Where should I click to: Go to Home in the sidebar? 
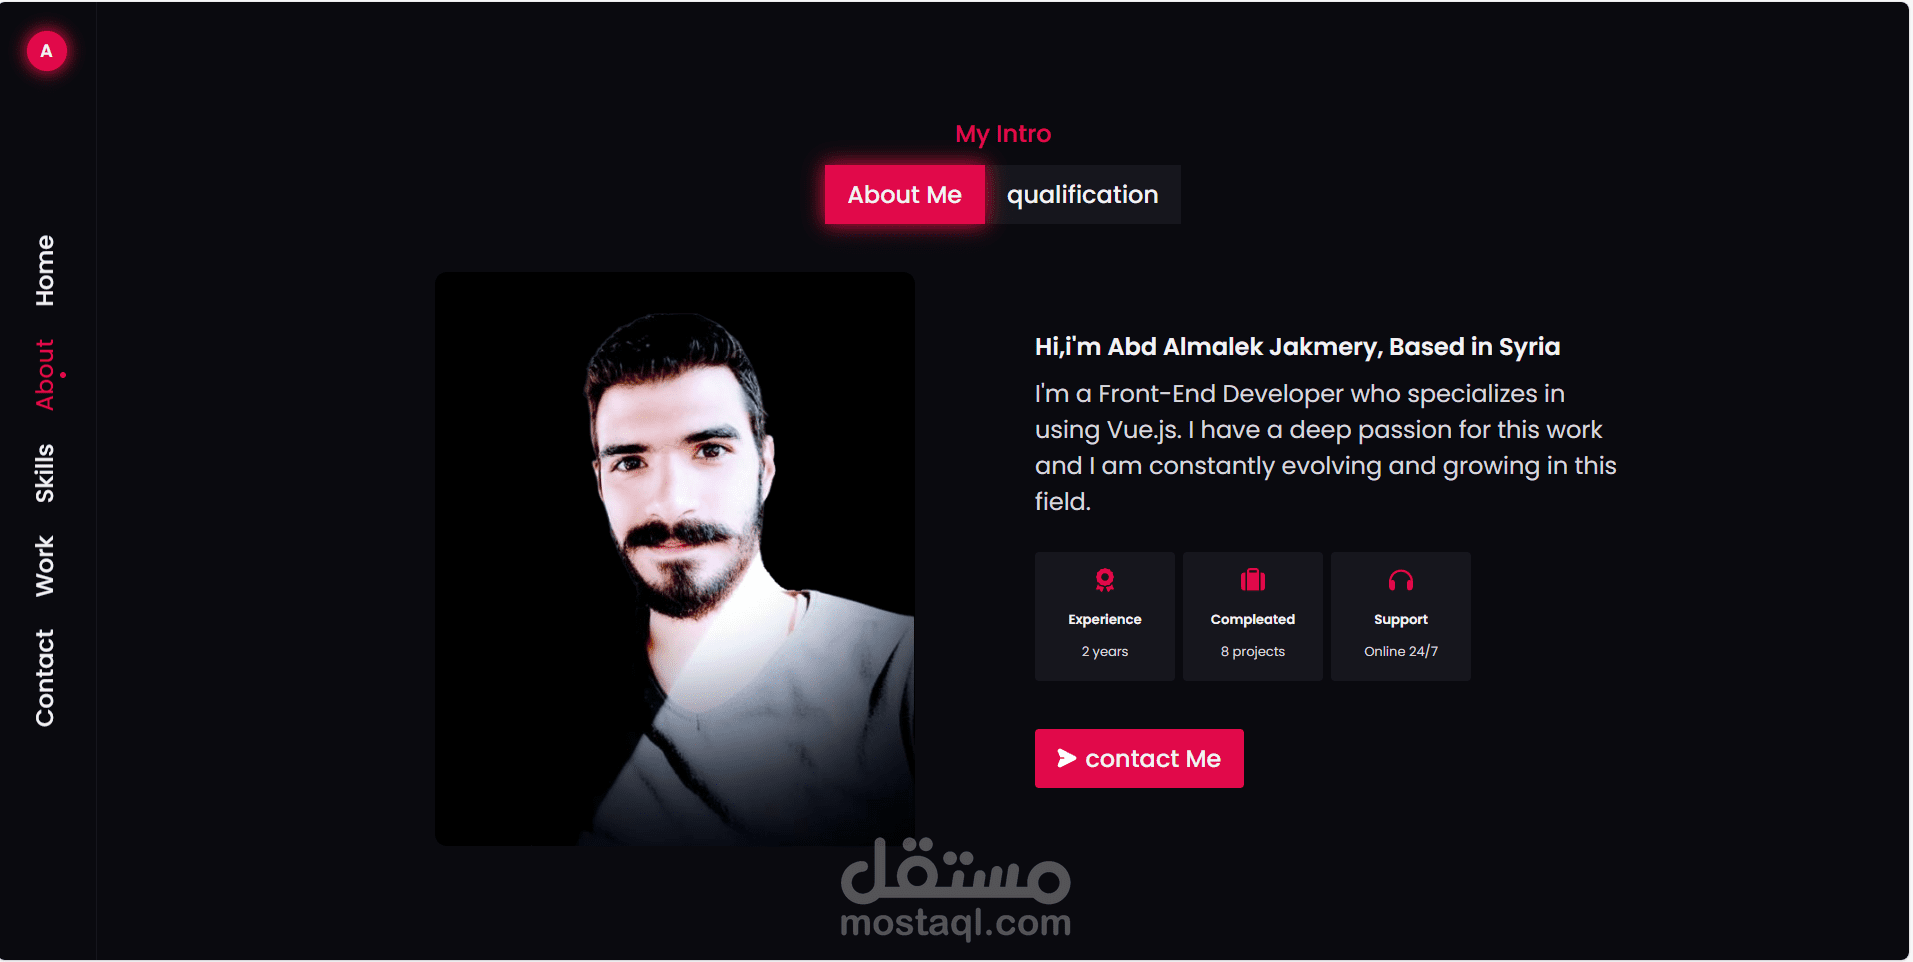tap(45, 270)
